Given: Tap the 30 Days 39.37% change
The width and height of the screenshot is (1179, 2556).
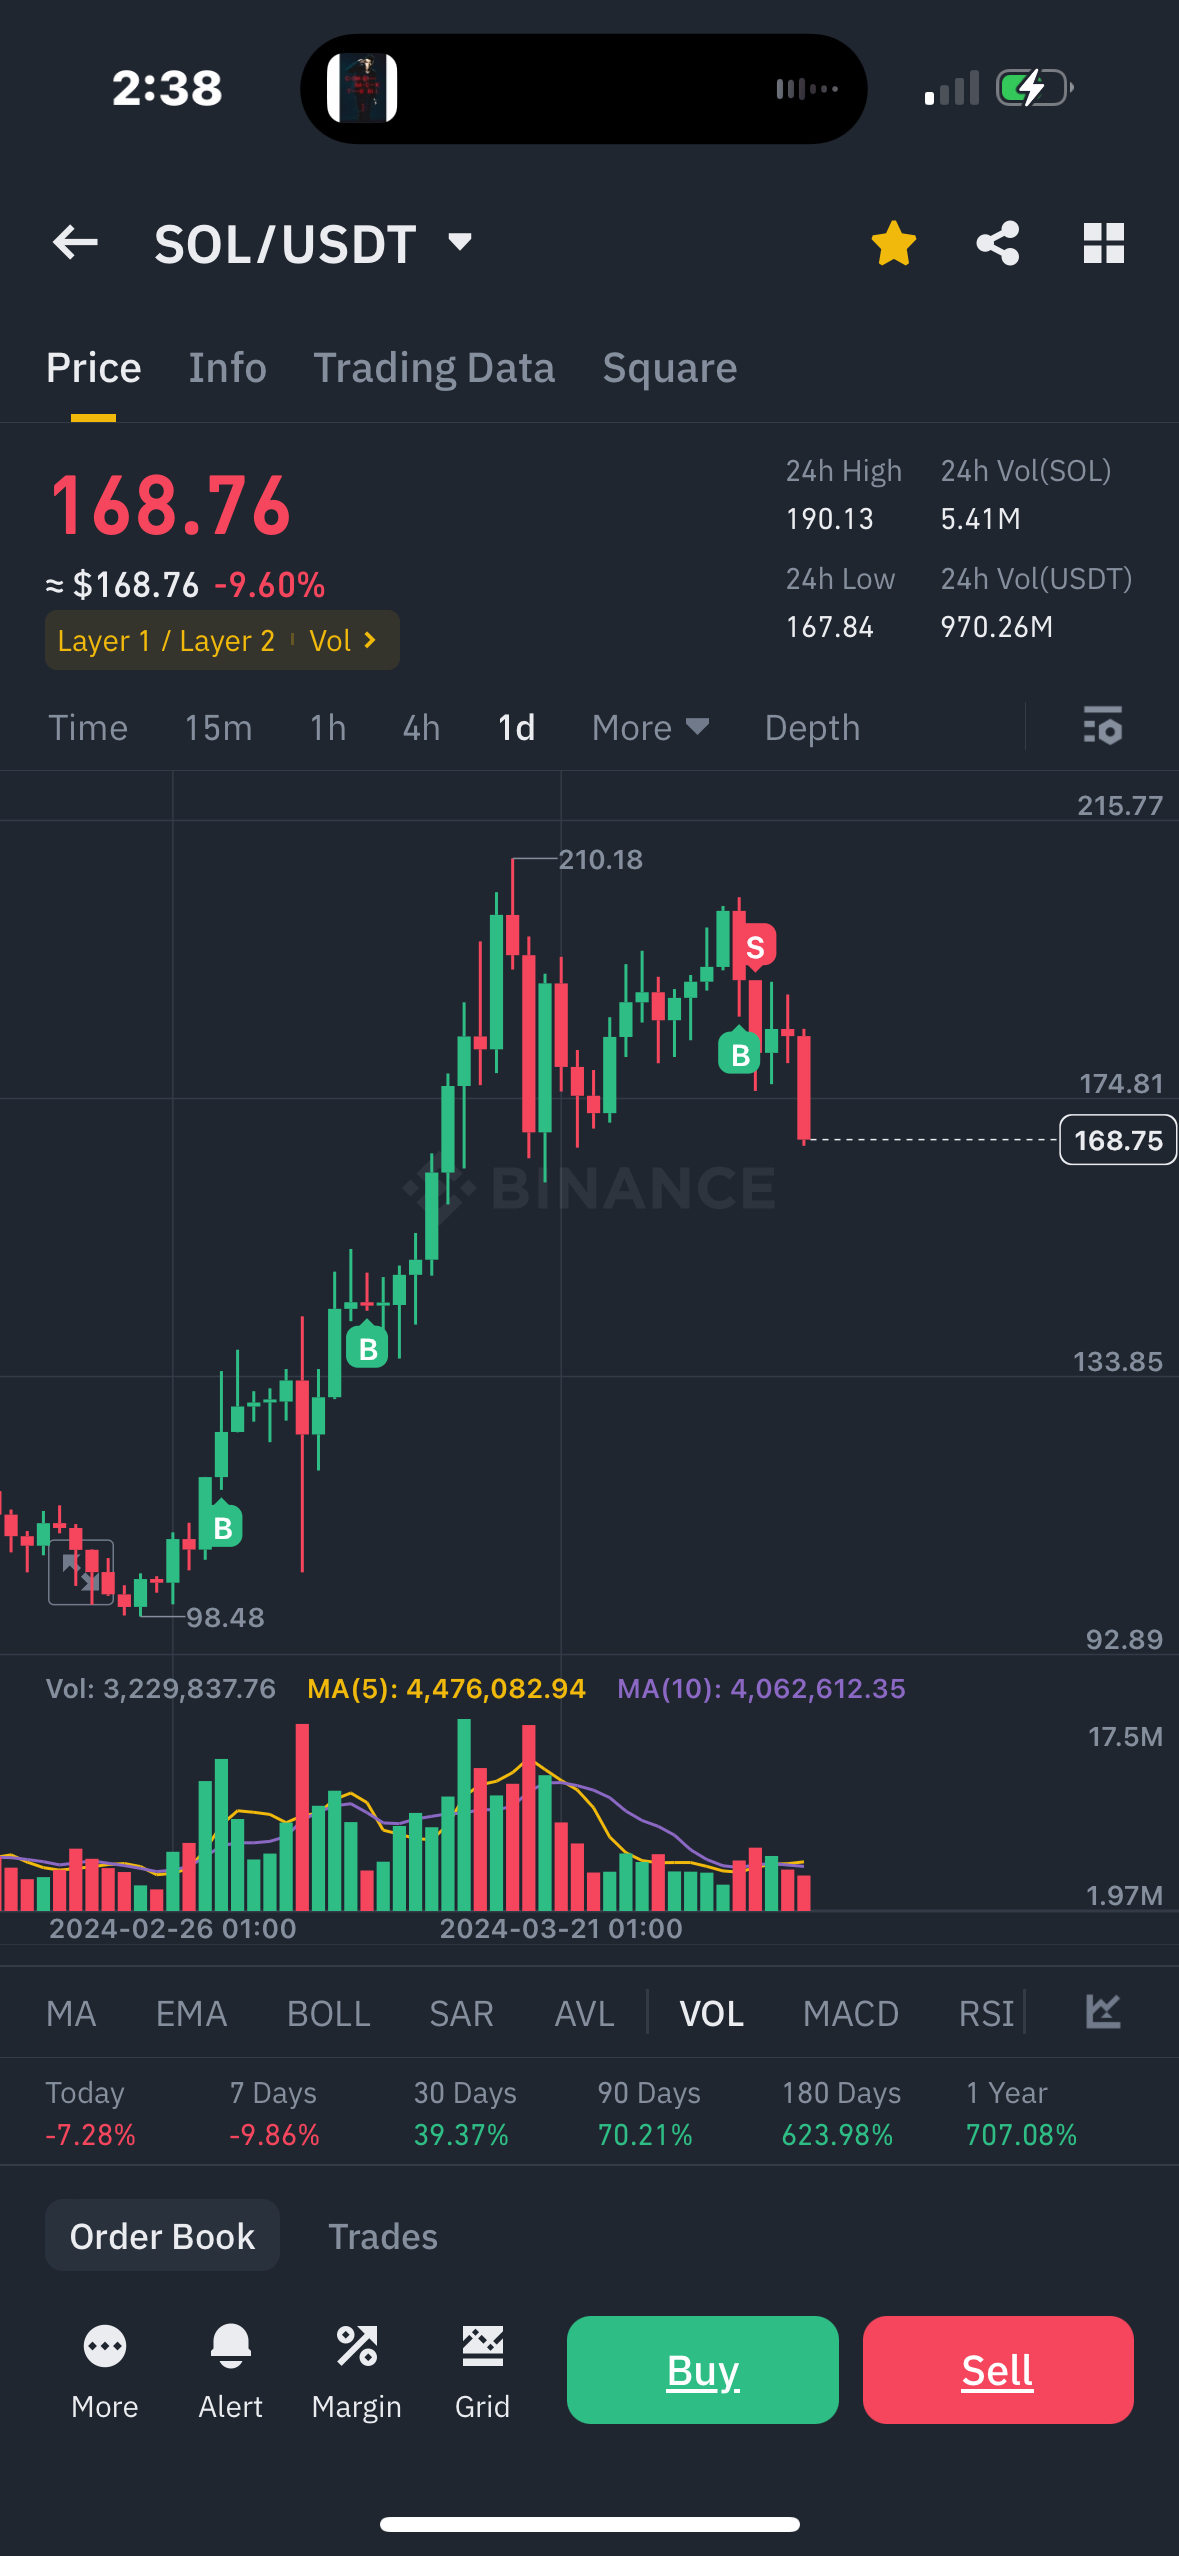Looking at the screenshot, I should pyautogui.click(x=465, y=2113).
